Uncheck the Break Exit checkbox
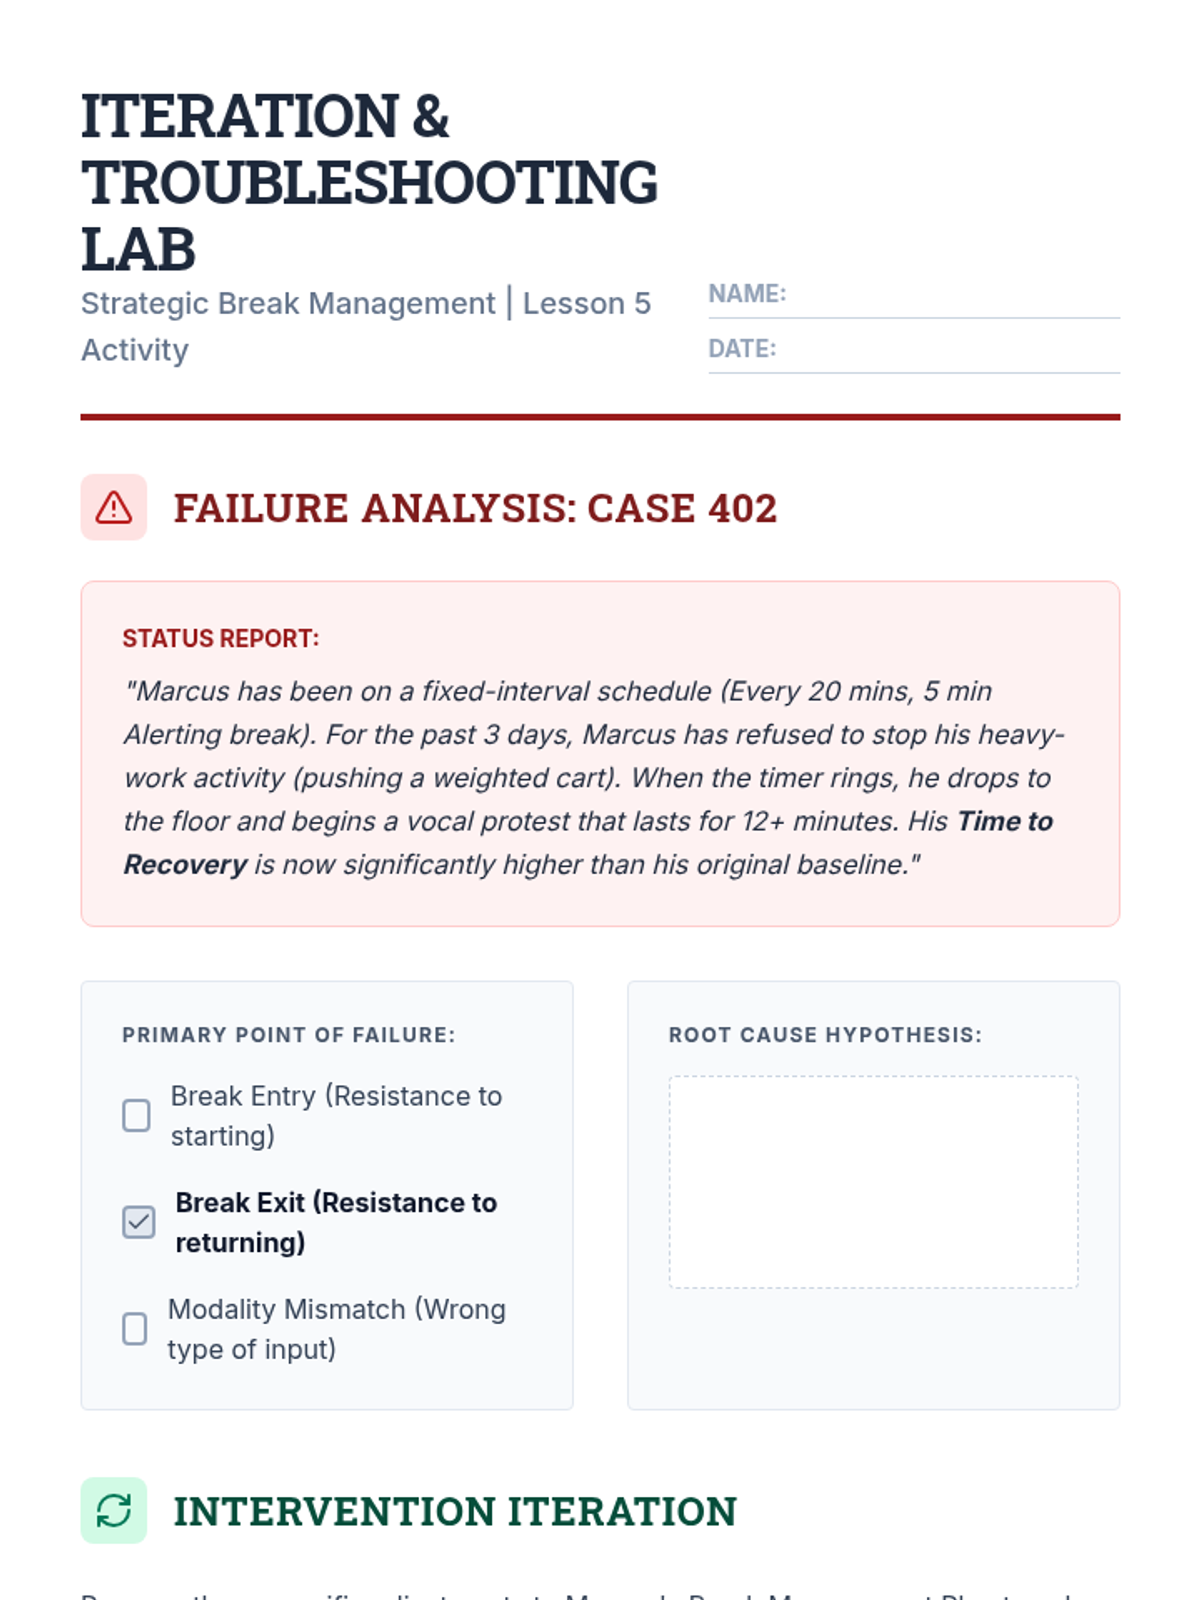The height and width of the screenshot is (1600, 1200). point(139,1222)
